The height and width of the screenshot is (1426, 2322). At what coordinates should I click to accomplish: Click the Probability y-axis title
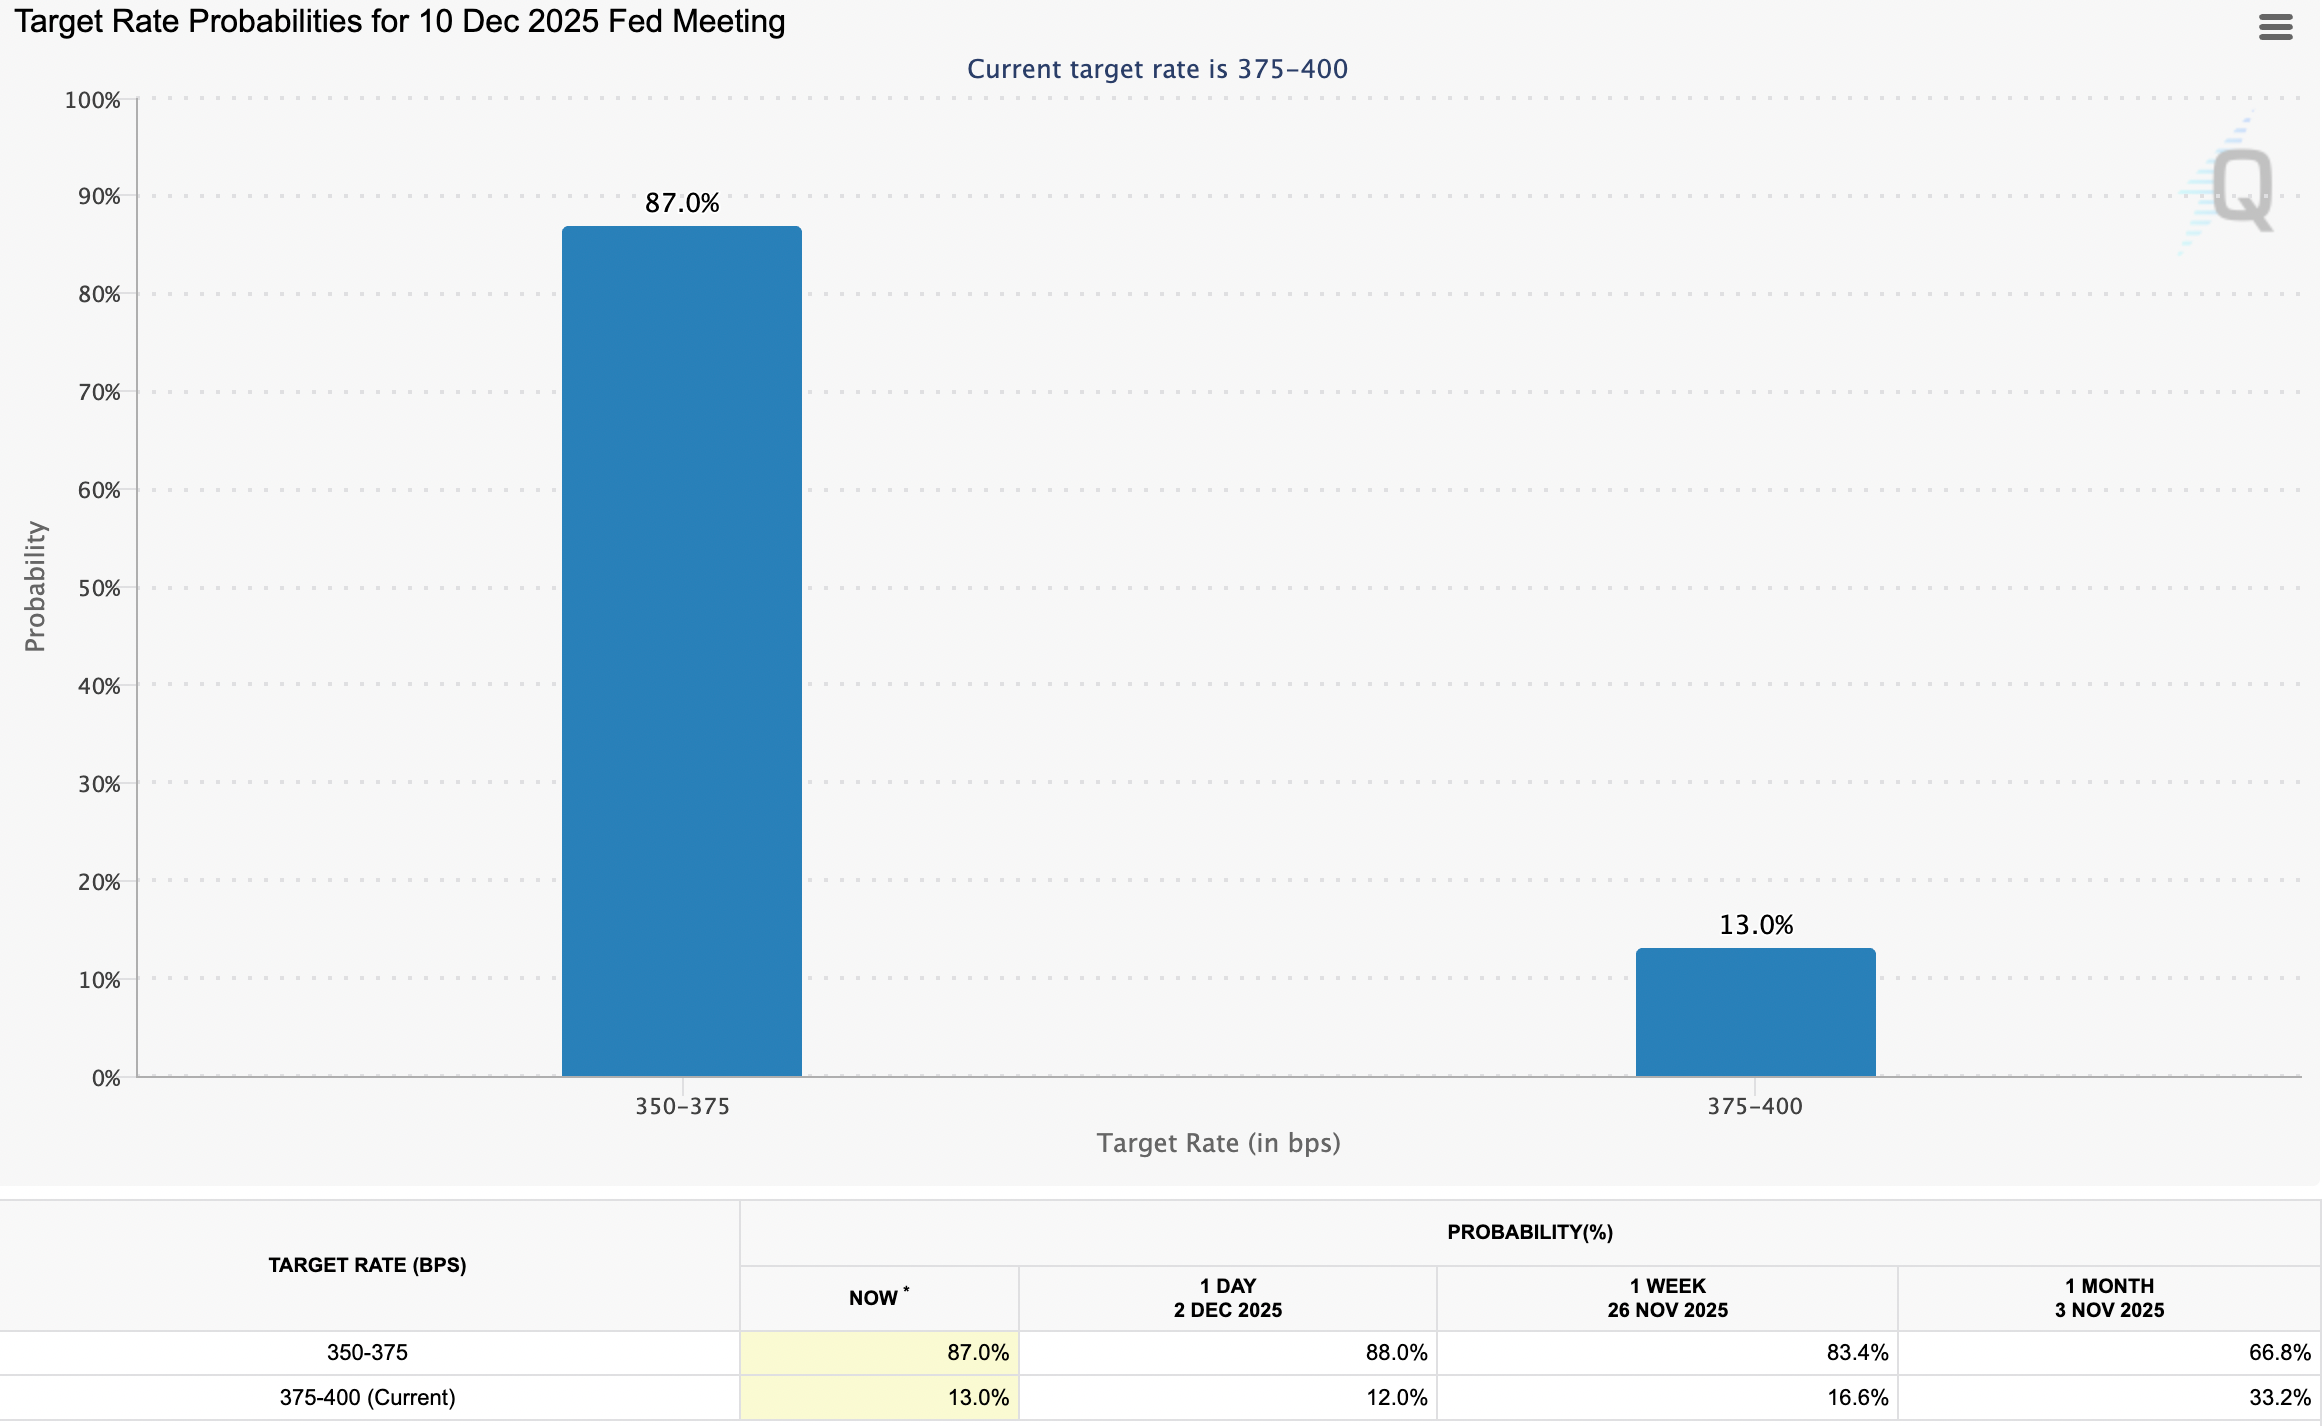[x=35, y=586]
